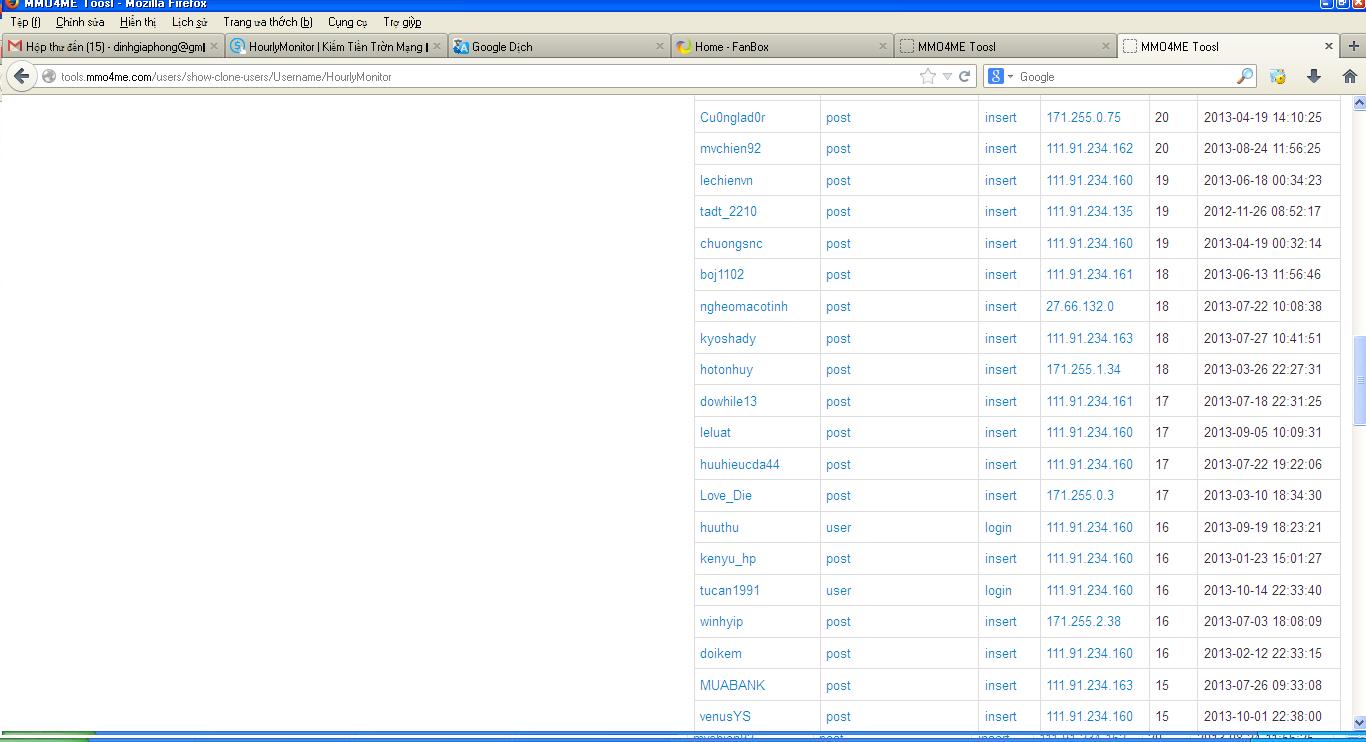This screenshot has width=1366, height=742.
Task: Bookmark this page with the star icon
Action: point(928,76)
